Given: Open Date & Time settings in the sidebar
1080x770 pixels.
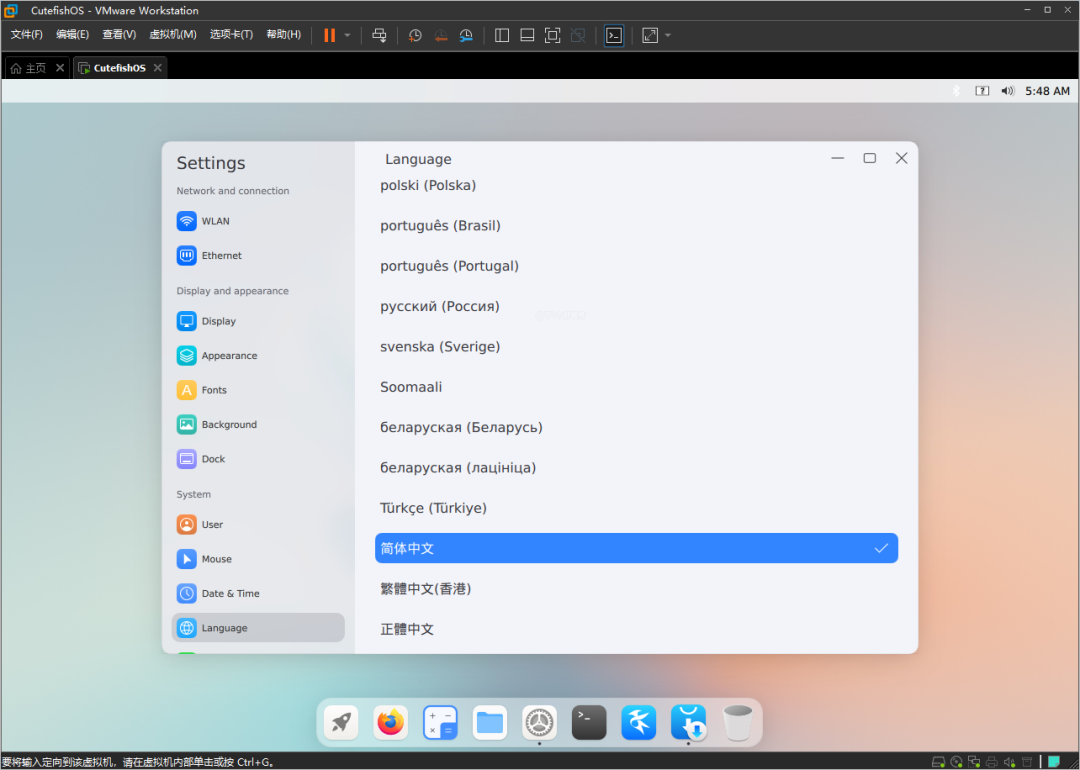Looking at the screenshot, I should (258, 594).
